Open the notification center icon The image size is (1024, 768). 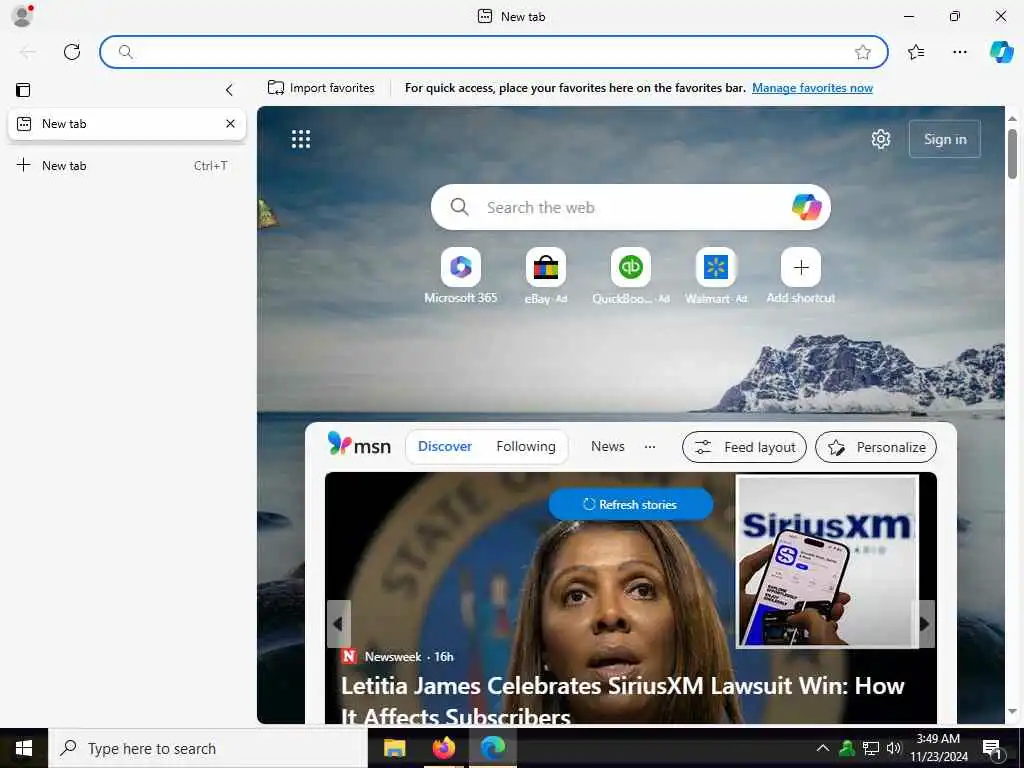click(x=992, y=748)
